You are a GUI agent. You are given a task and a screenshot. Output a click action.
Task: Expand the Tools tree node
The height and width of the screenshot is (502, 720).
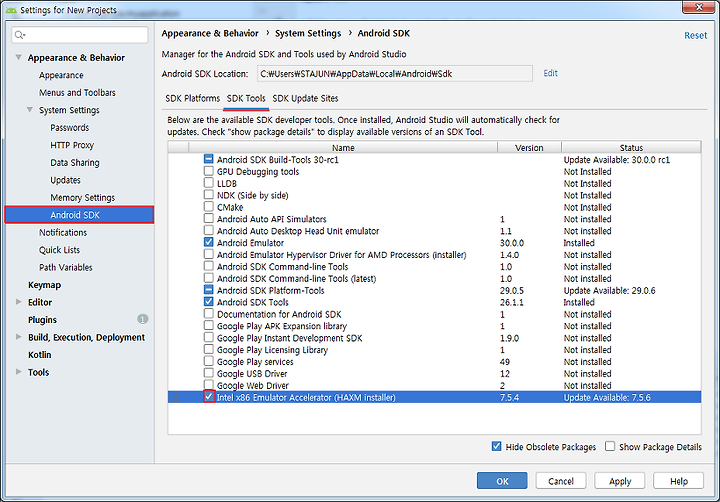[x=18, y=372]
